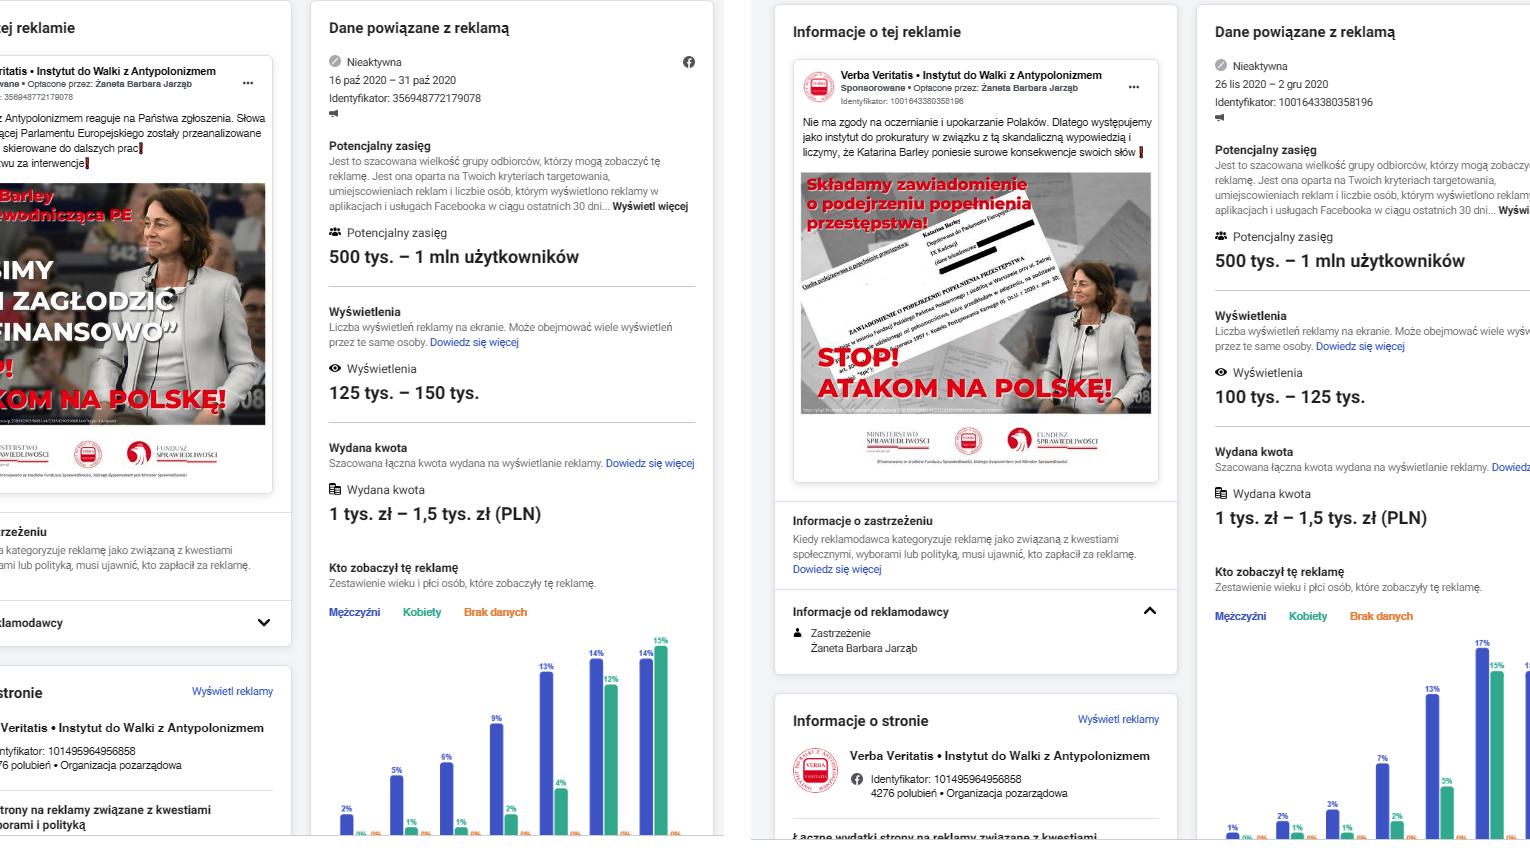Screen dimensions: 1530x861
Task: Click round Verba Veritatis seal under left ad image
Action: pos(90,452)
